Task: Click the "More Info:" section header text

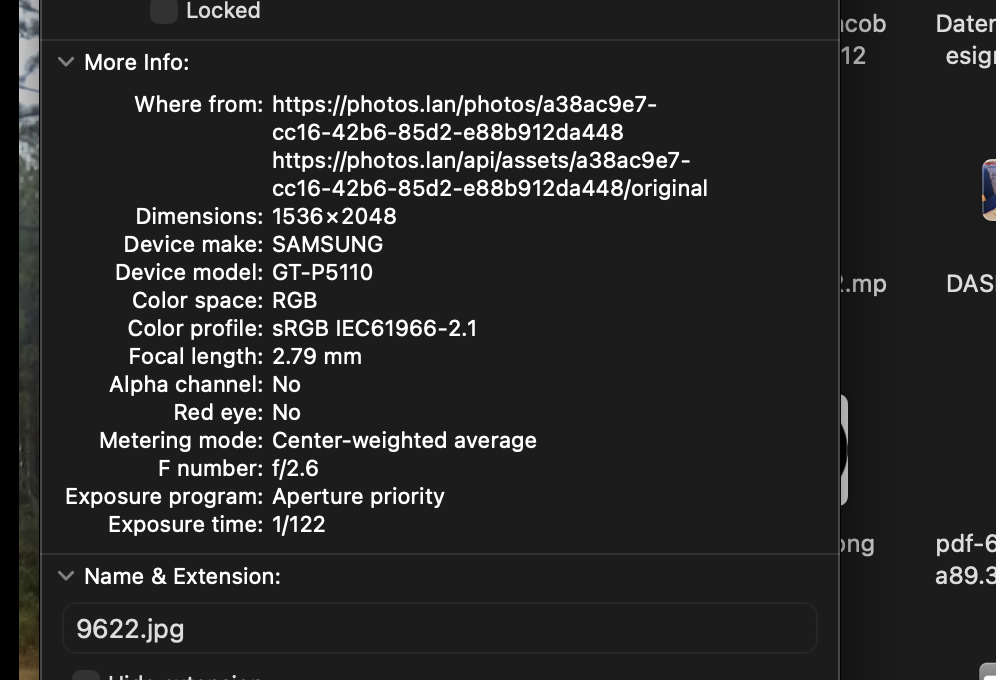Action: [136, 62]
